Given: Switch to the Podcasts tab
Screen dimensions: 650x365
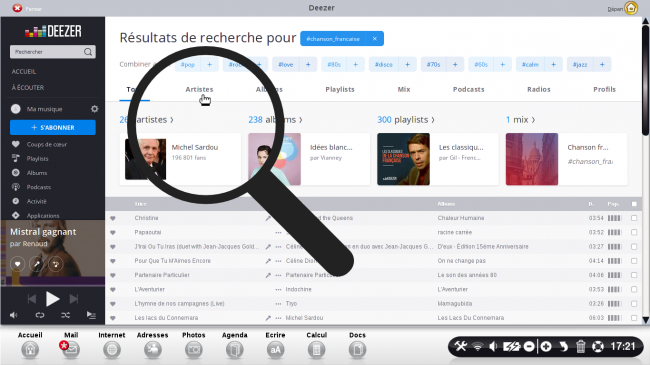Looking at the screenshot, I should [468, 89].
